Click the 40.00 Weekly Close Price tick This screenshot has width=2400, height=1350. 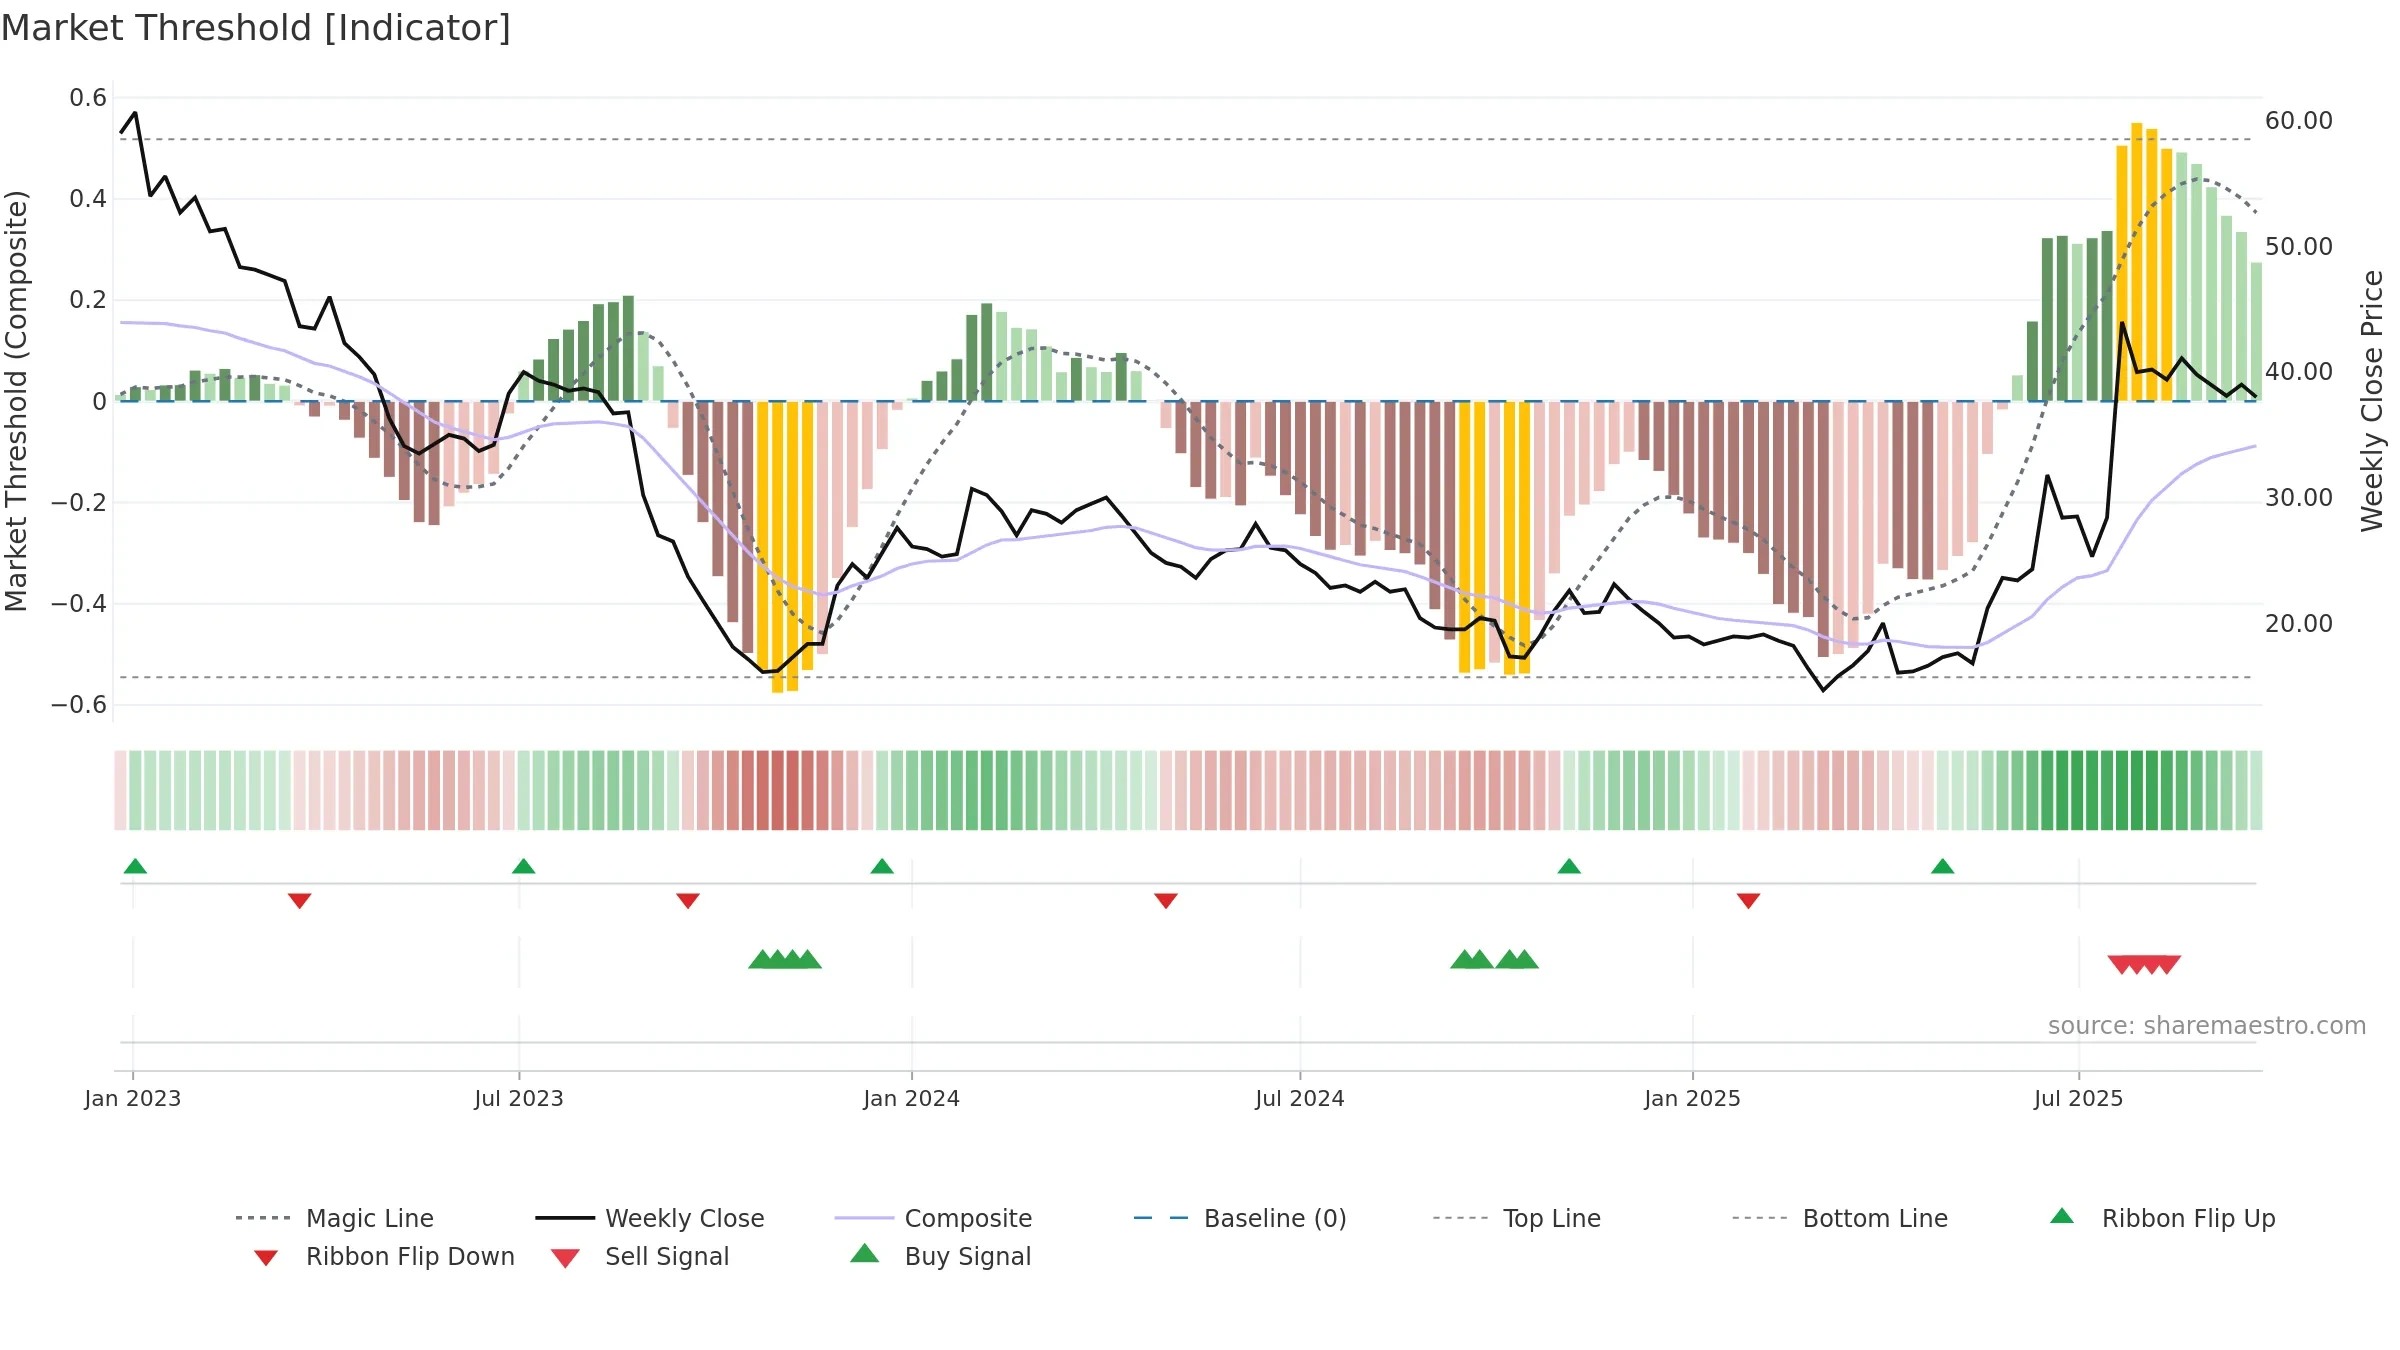(2298, 372)
